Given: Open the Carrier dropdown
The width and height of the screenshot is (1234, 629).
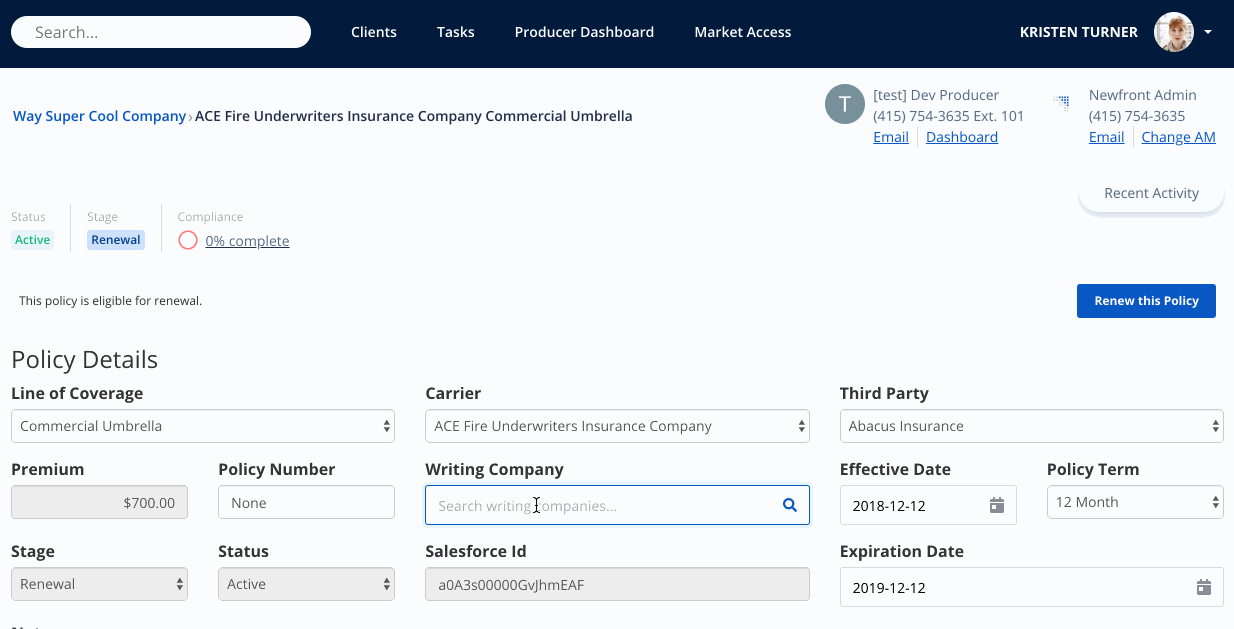Looking at the screenshot, I should pyautogui.click(x=617, y=426).
